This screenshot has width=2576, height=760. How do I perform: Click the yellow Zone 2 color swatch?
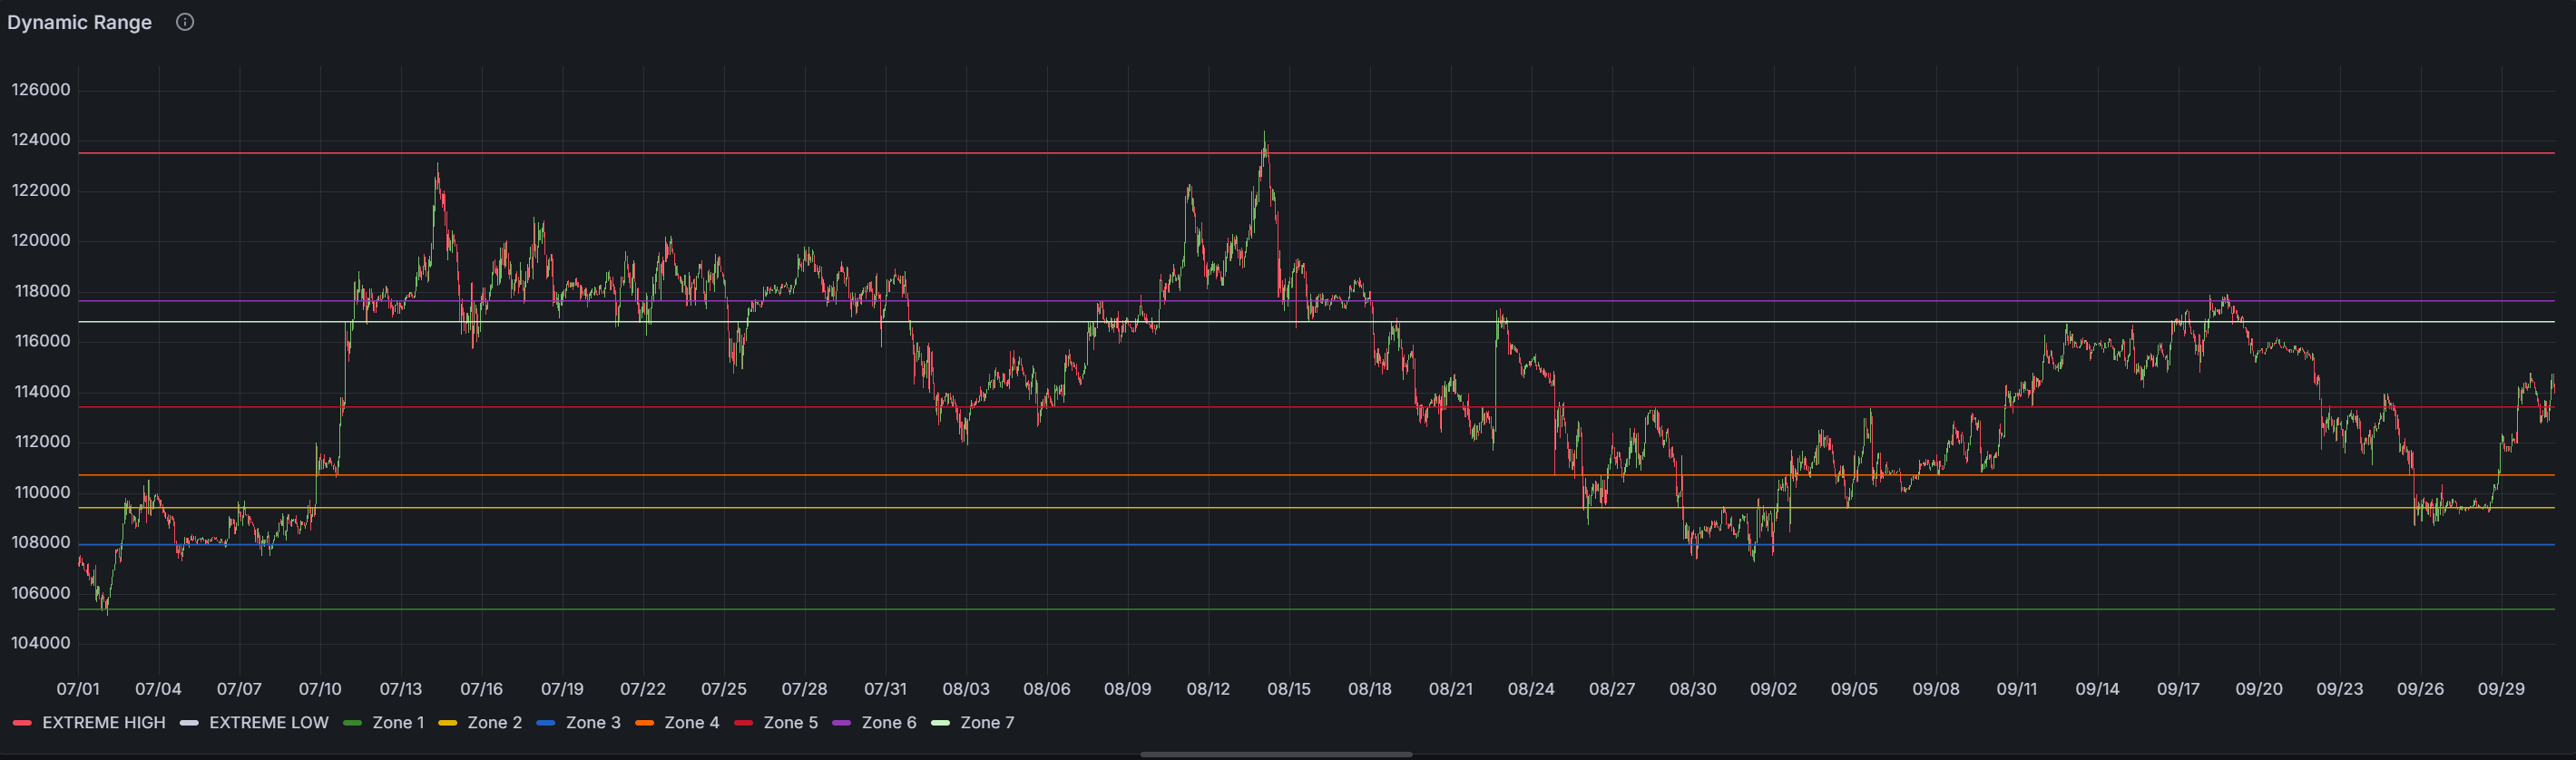pyautogui.click(x=447, y=723)
